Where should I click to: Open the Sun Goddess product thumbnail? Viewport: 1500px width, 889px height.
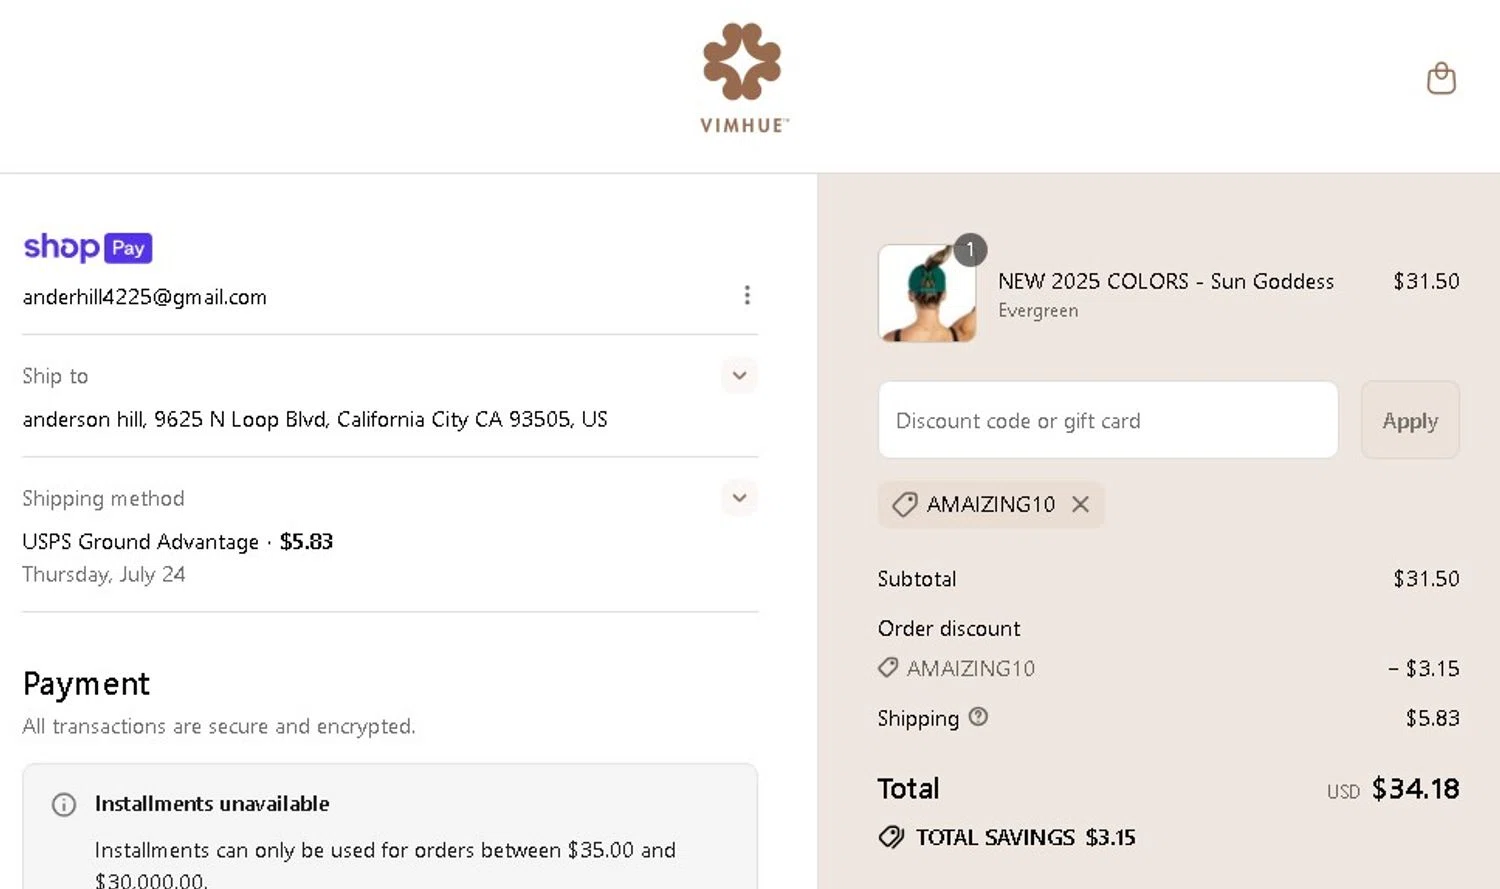(x=927, y=293)
